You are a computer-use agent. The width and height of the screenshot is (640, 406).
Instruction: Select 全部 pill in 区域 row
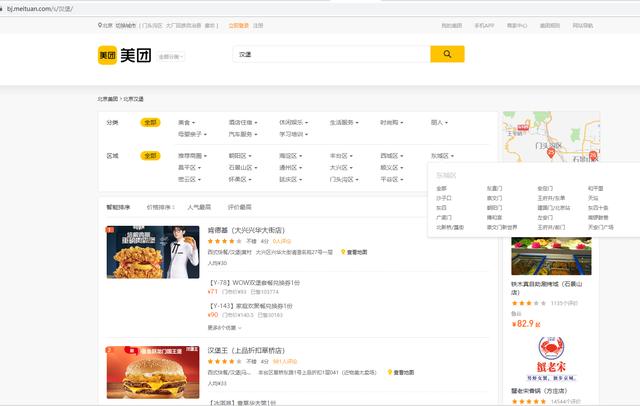coord(150,156)
